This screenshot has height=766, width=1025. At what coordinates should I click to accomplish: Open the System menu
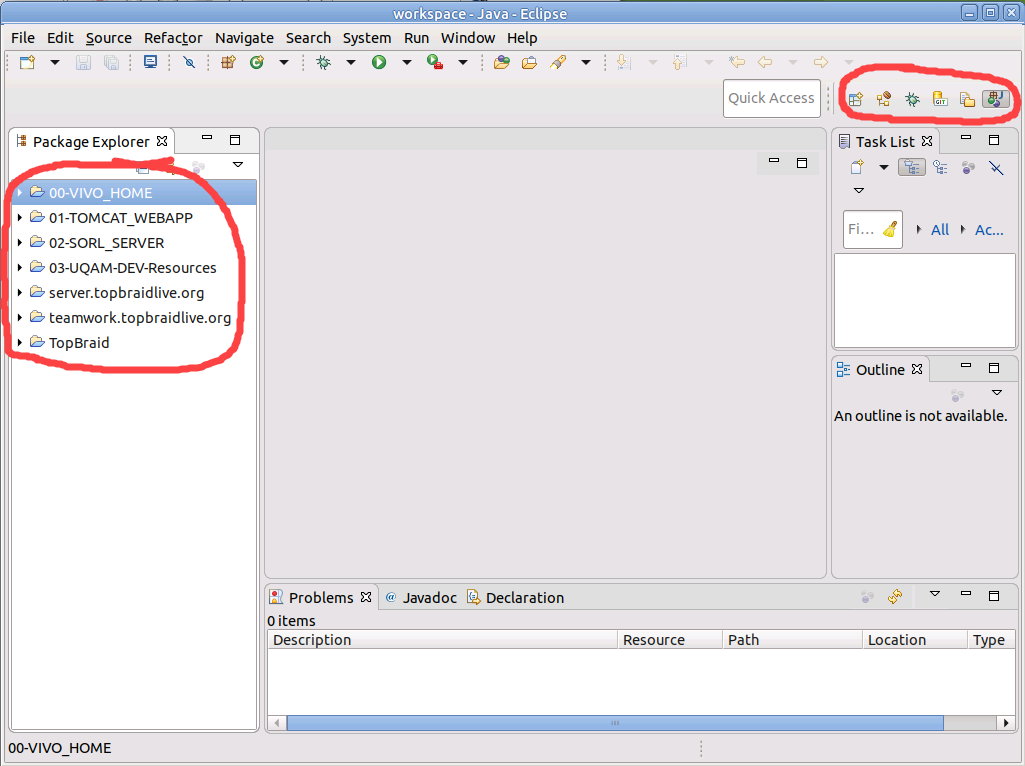(367, 38)
